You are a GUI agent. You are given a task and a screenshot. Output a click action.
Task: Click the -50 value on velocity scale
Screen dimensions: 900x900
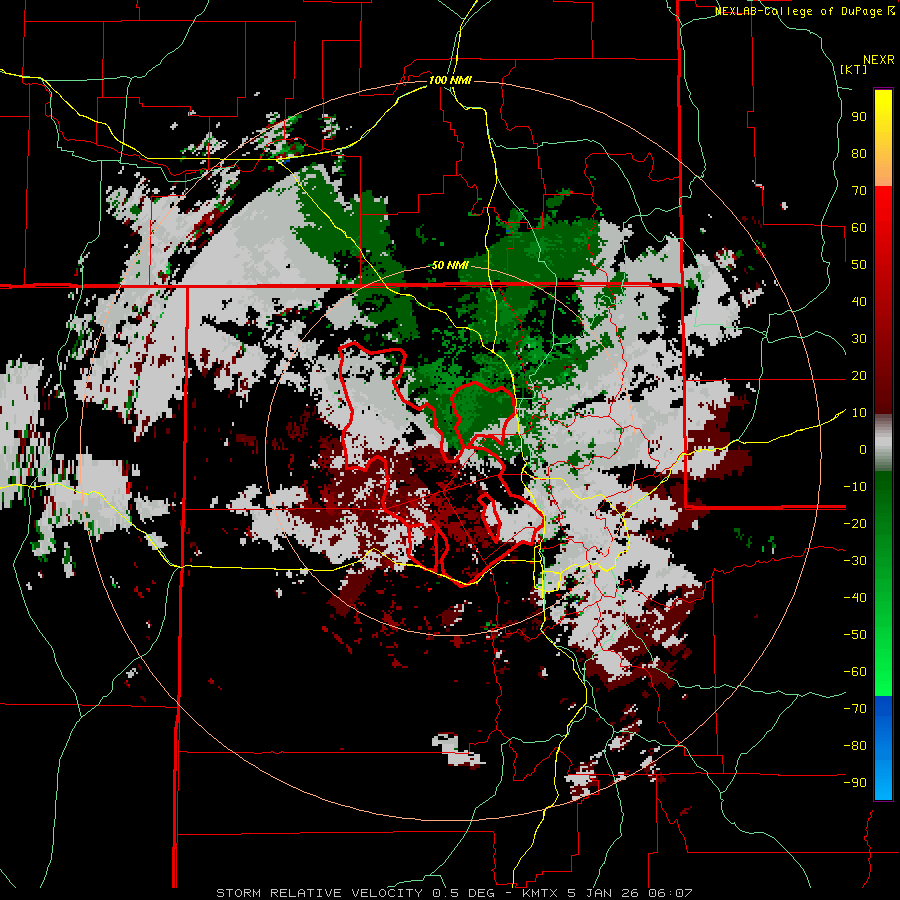[x=855, y=634]
